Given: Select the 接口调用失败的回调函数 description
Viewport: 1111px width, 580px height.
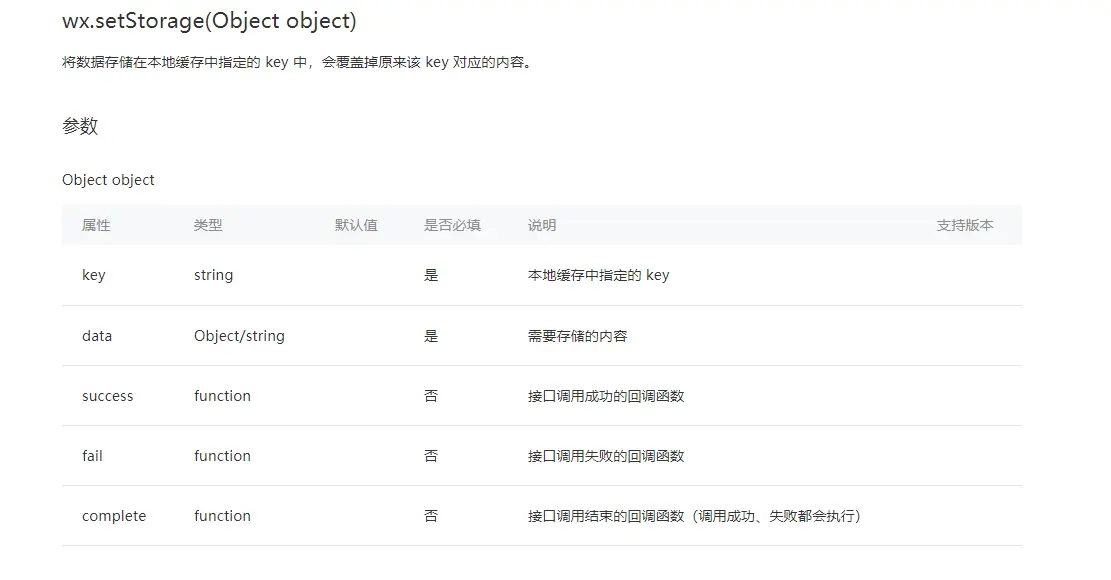Looking at the screenshot, I should click(606, 455).
